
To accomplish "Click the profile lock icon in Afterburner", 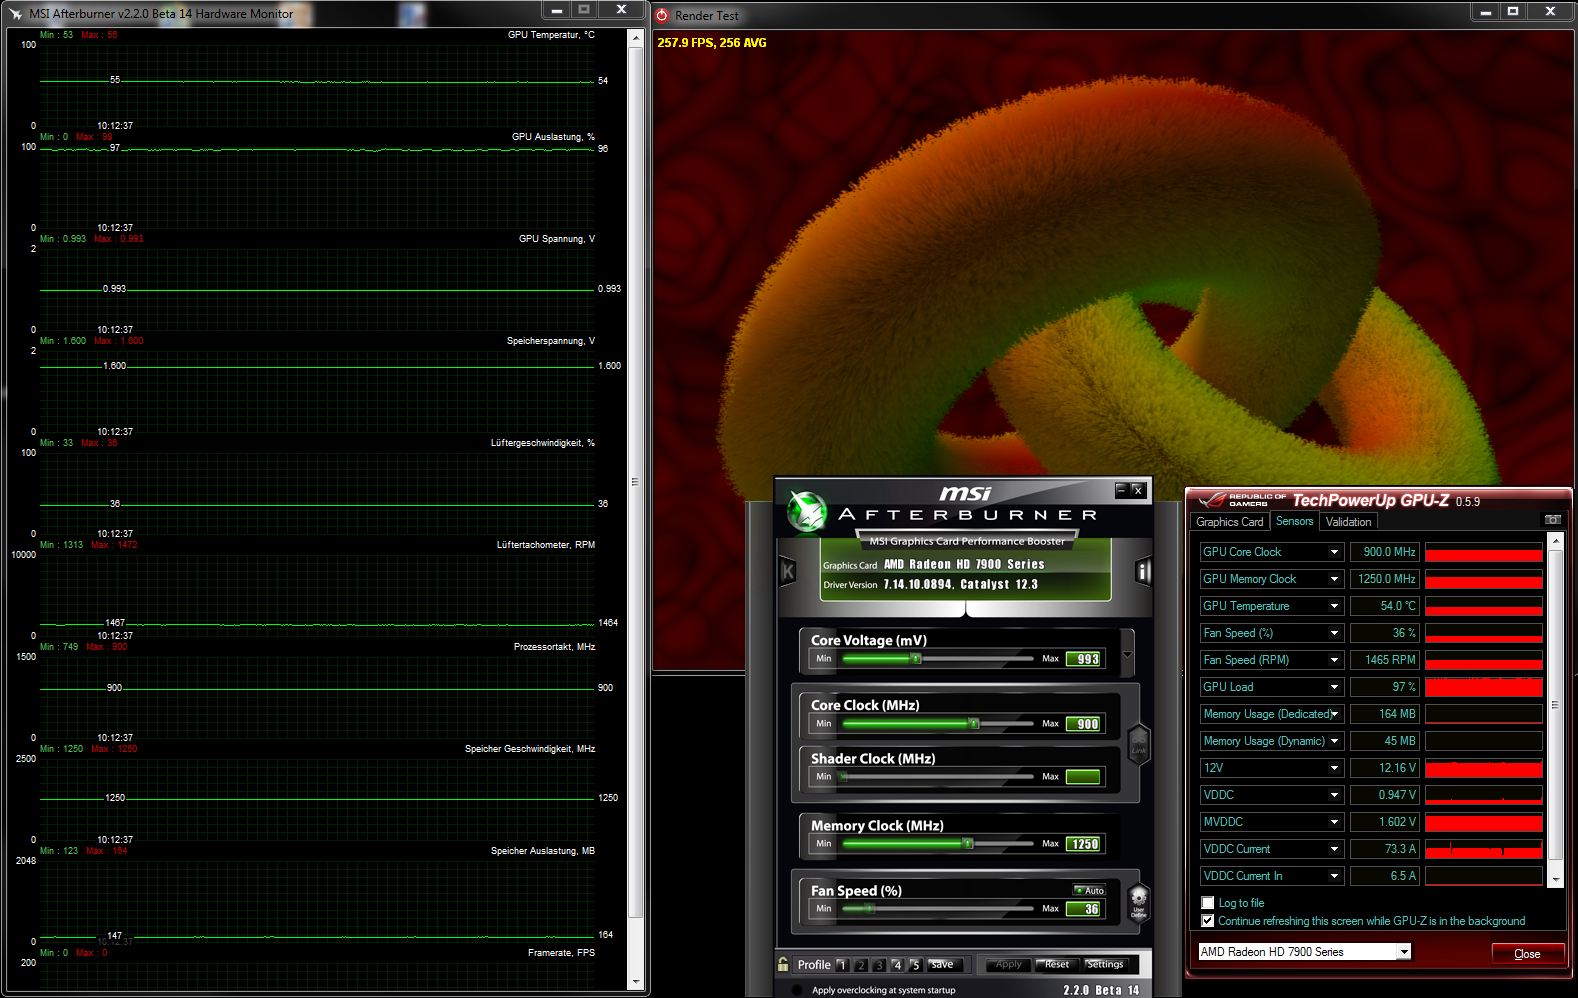I will click(783, 964).
